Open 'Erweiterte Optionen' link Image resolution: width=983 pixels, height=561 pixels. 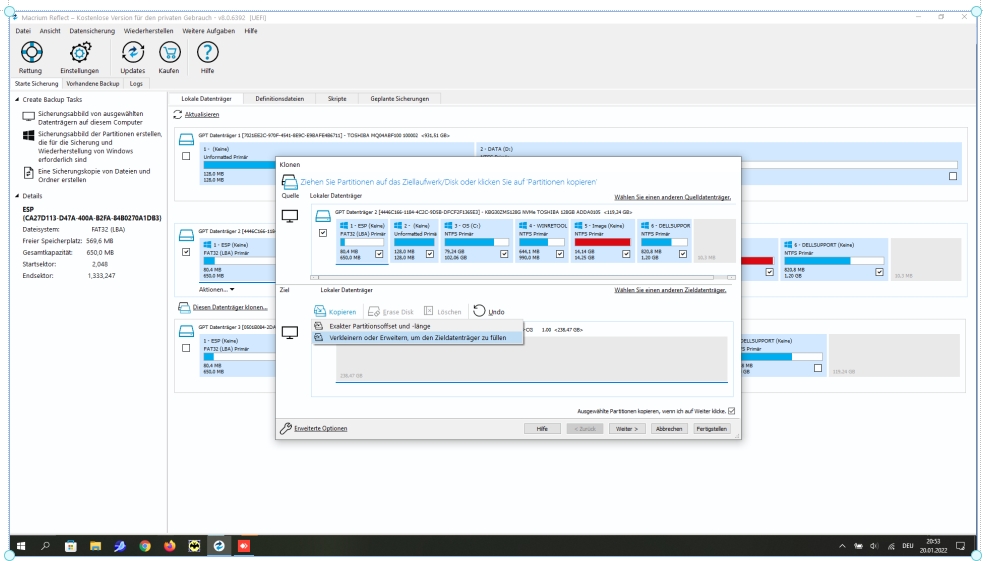click(321, 429)
